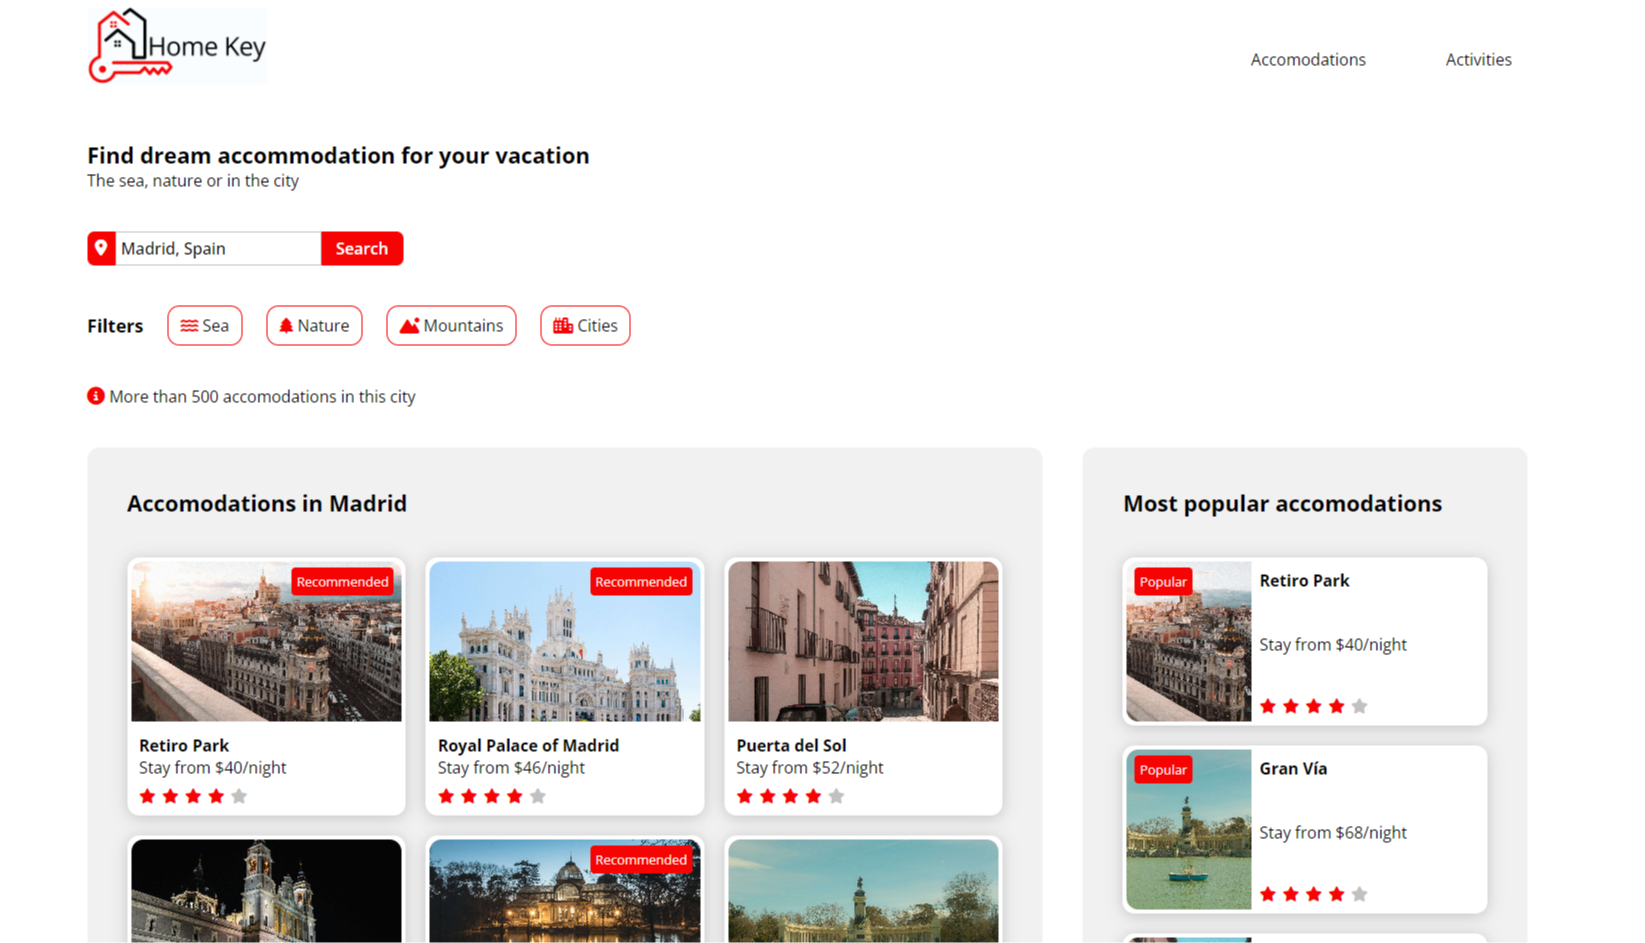Open the night cathedral photo in the second row
Image resolution: width=1645 pixels, height=943 pixels.
coord(266,891)
